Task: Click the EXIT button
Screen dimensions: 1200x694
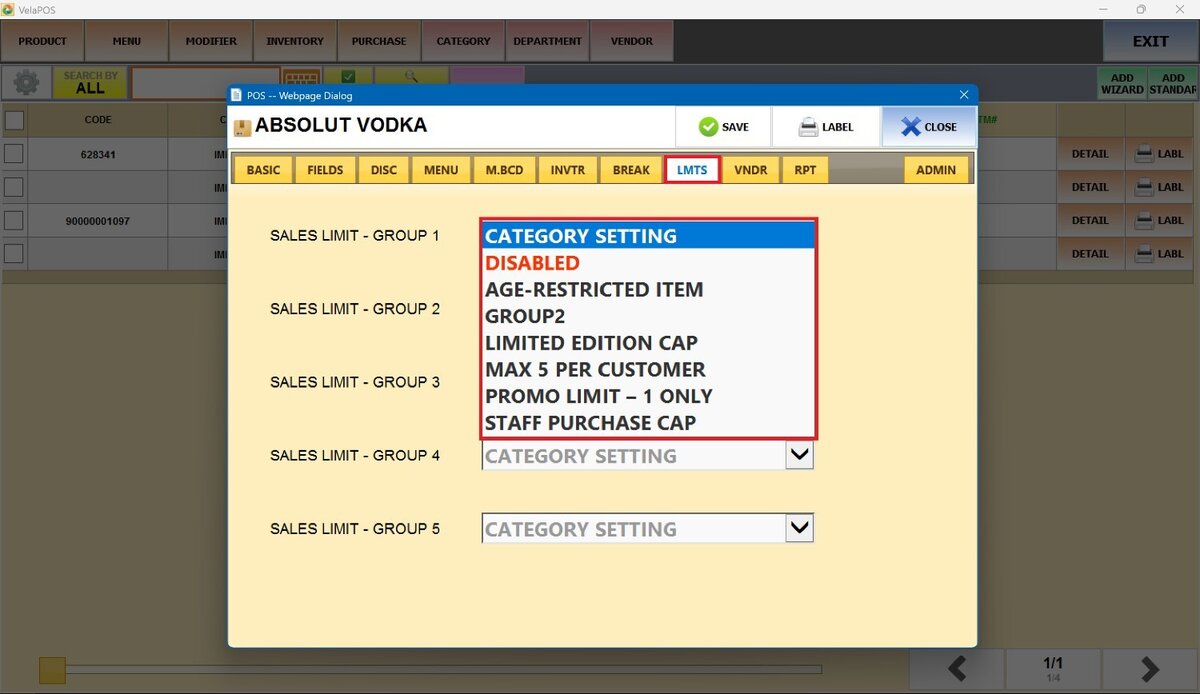Action: click(x=1150, y=41)
